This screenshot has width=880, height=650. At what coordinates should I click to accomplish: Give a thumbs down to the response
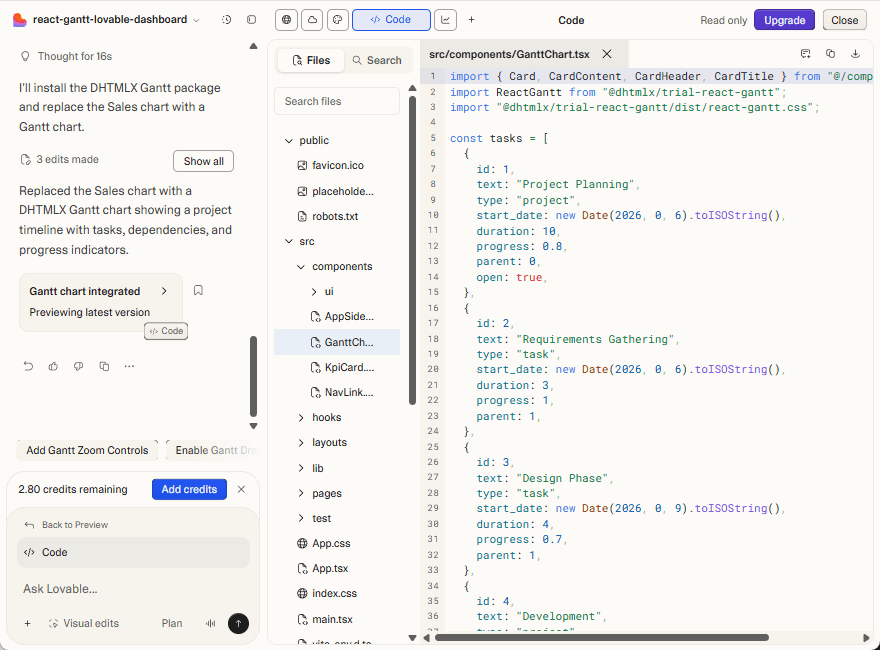click(78, 366)
